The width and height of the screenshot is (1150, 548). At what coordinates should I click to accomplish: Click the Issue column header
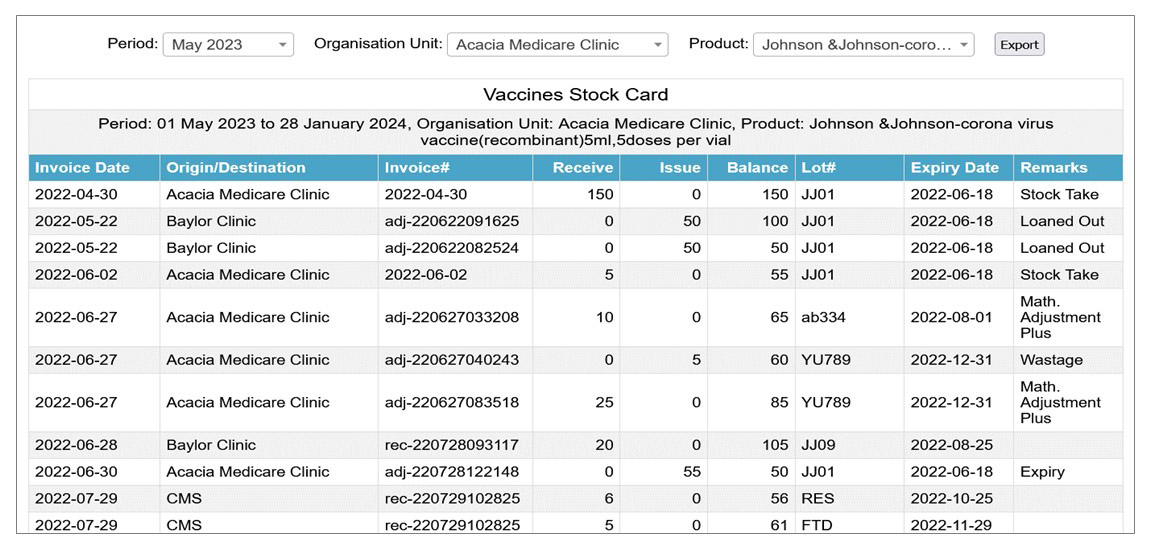tap(680, 168)
